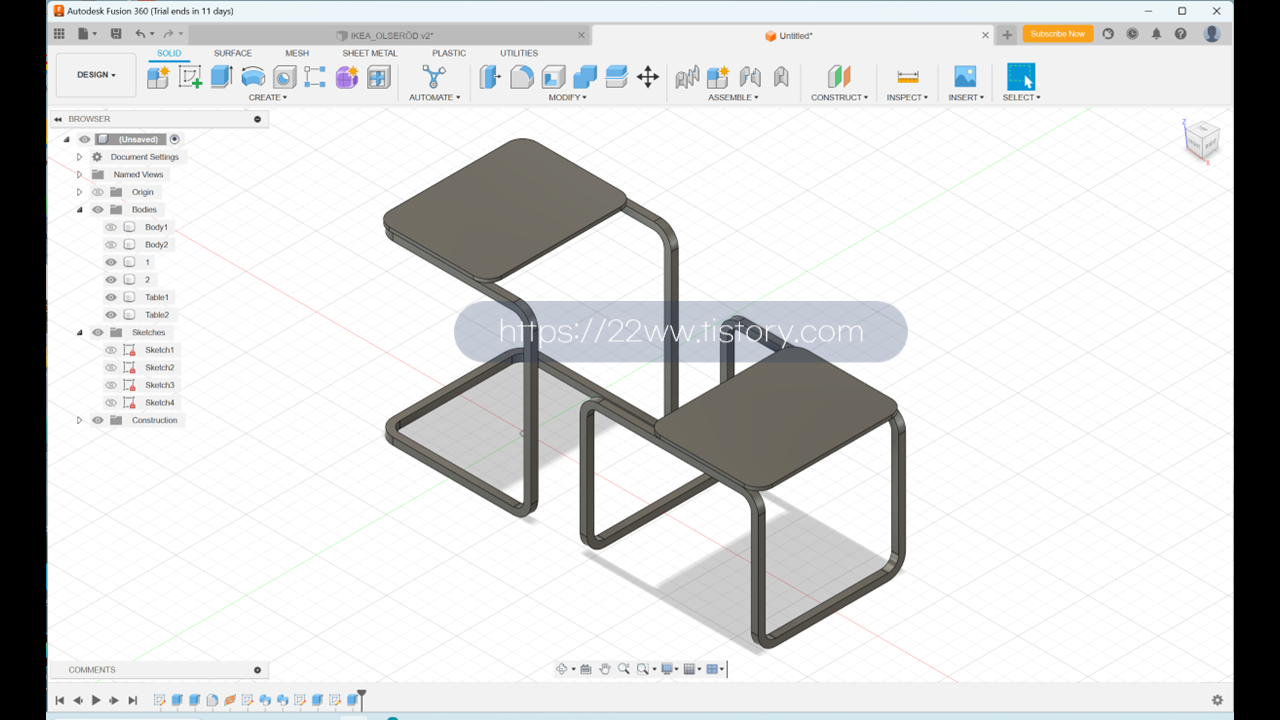1280x720 pixels.
Task: Open the Job Status clock icon
Action: click(x=1132, y=34)
